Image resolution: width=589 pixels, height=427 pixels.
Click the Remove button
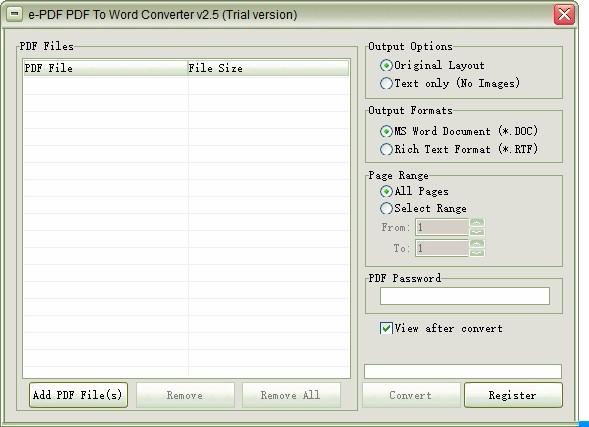click(x=185, y=395)
